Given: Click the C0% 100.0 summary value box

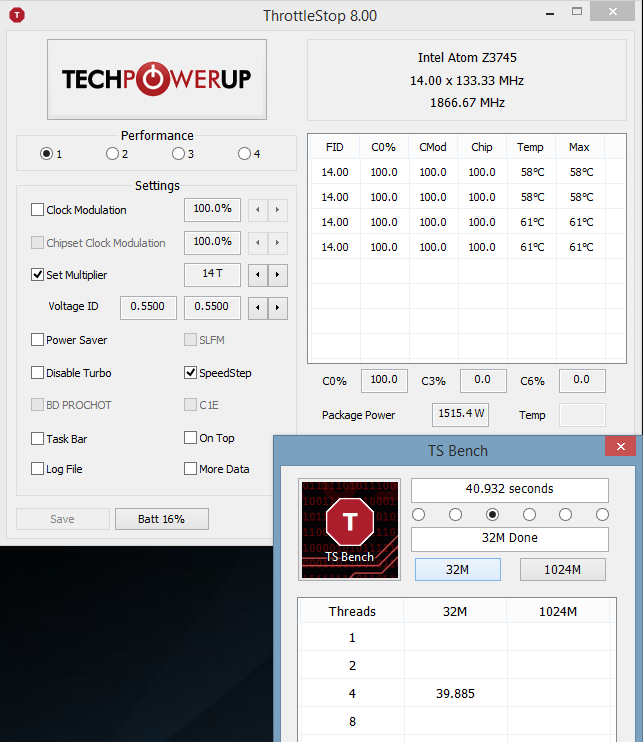Looking at the screenshot, I should tap(384, 380).
